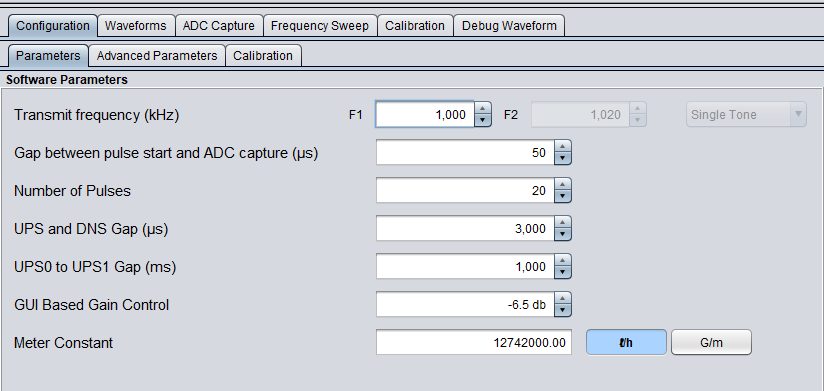Screen dimensions: 824x391
Task: Open the top-level Calibration tab
Action: pos(415,26)
